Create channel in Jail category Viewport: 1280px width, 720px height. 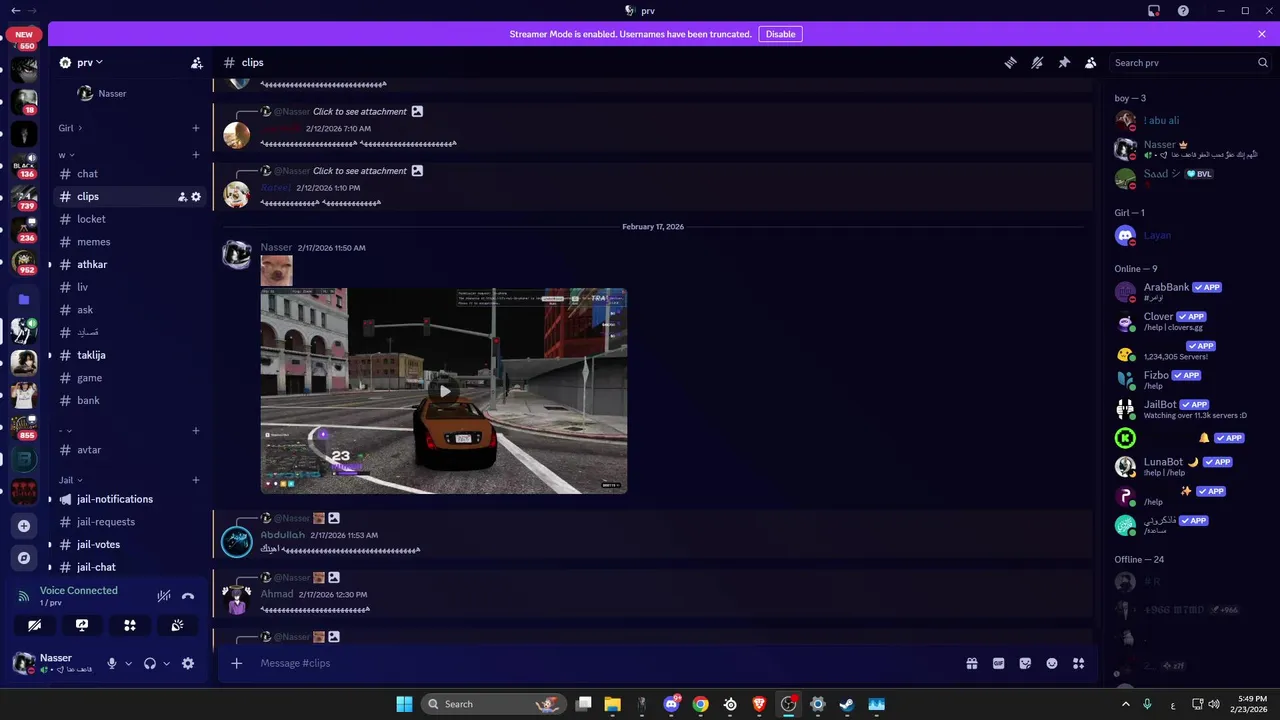click(196, 480)
